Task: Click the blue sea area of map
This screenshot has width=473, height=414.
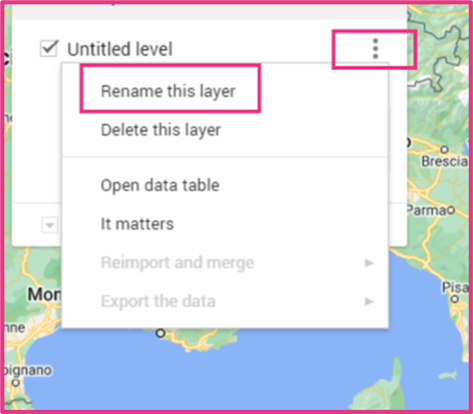Action: pyautogui.click(x=233, y=373)
